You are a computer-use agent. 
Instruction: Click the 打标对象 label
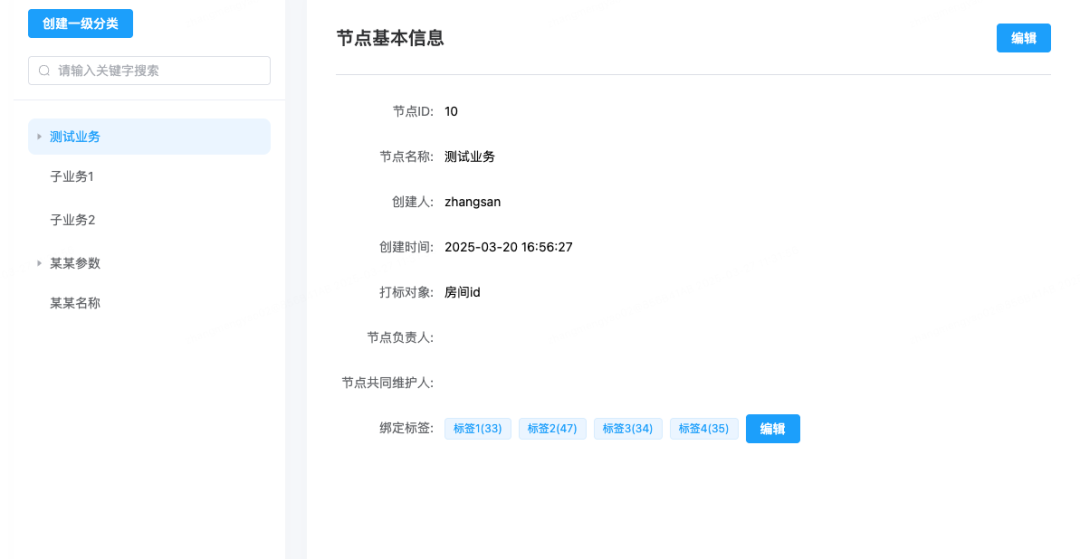tap(407, 293)
